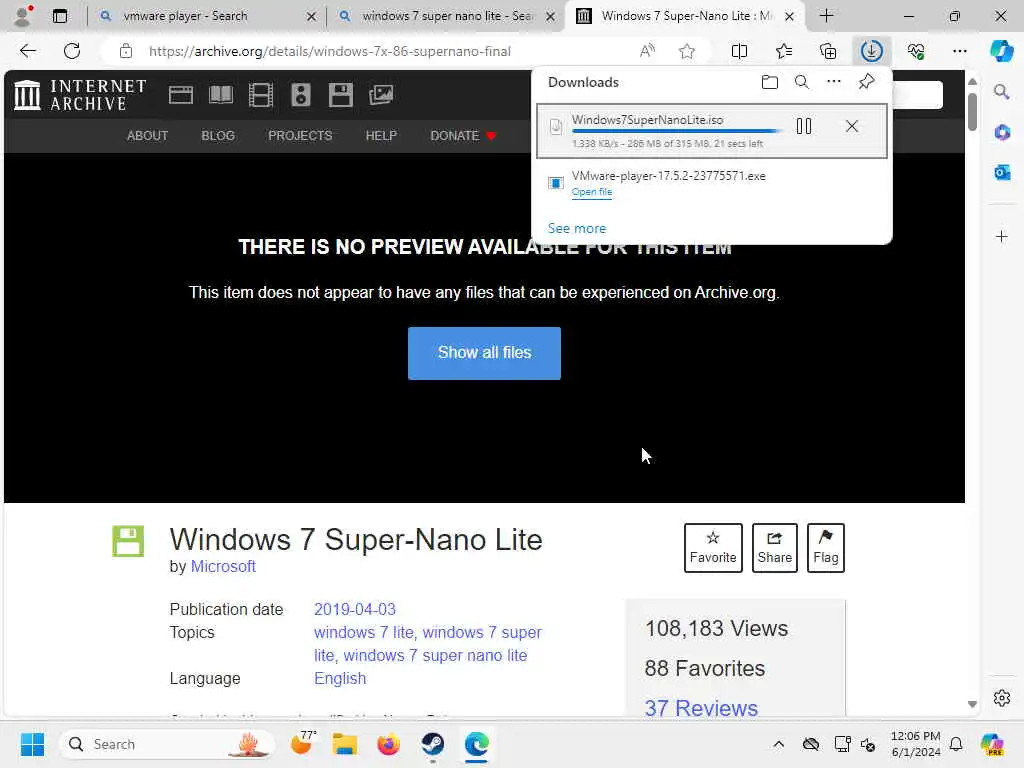Open HELP menu item
Viewport: 1024px width, 768px height.
pyautogui.click(x=381, y=136)
